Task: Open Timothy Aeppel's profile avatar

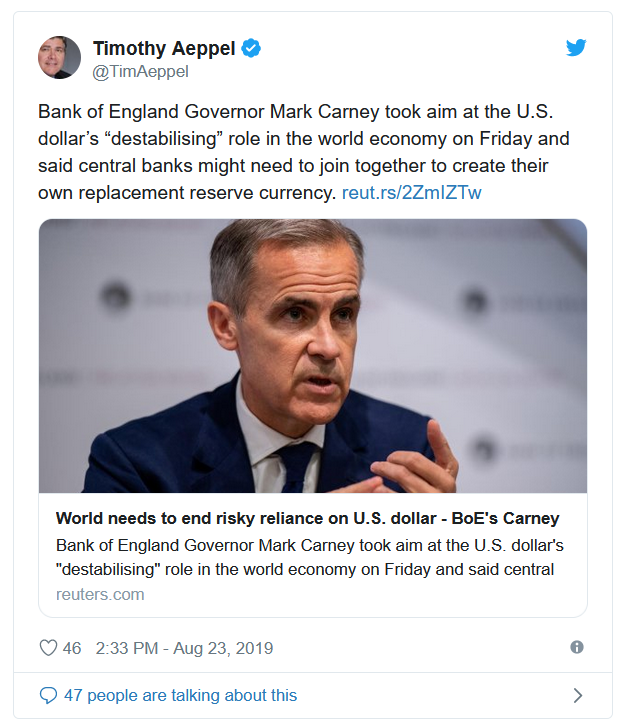Action: [x=59, y=58]
